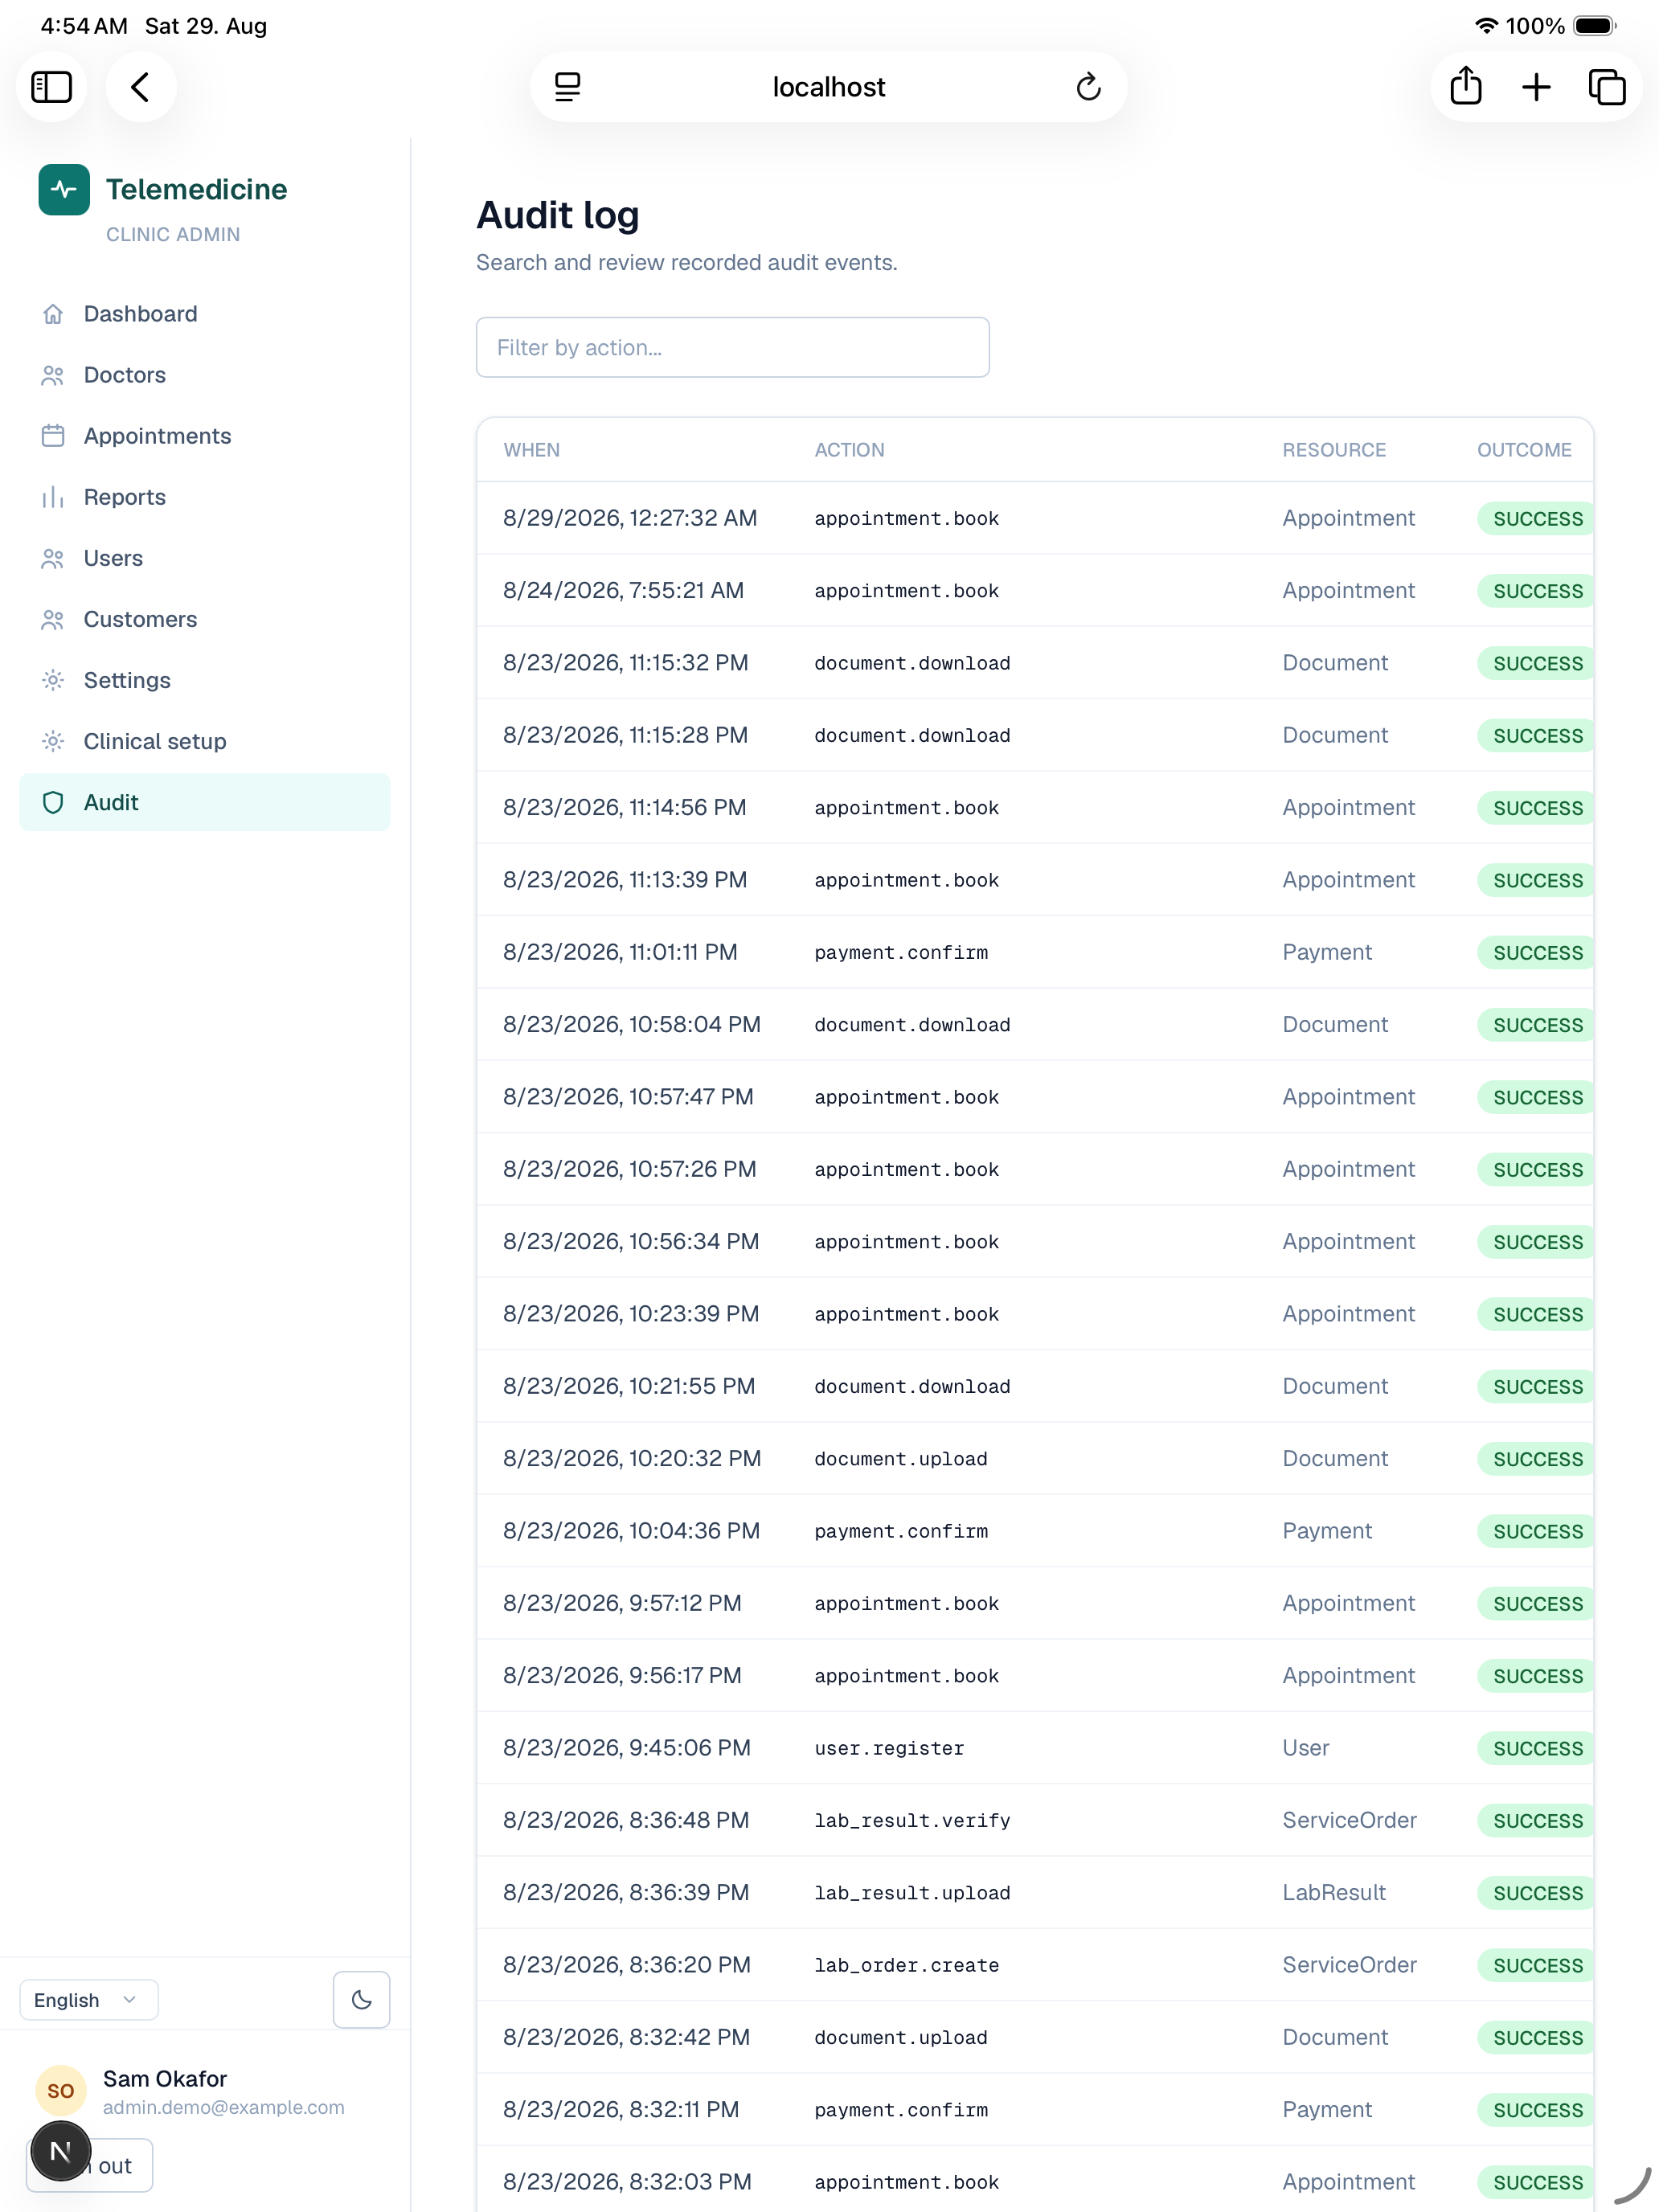Image resolution: width=1659 pixels, height=2212 pixels.
Task: Click the RESOURCE column header
Action: (1334, 450)
